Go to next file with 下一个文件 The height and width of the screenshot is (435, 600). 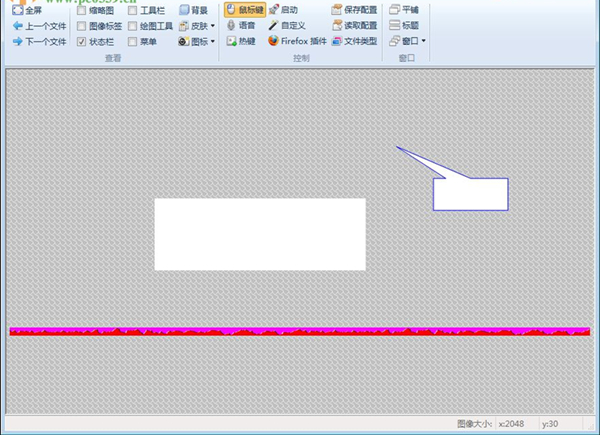pyautogui.click(x=39, y=42)
